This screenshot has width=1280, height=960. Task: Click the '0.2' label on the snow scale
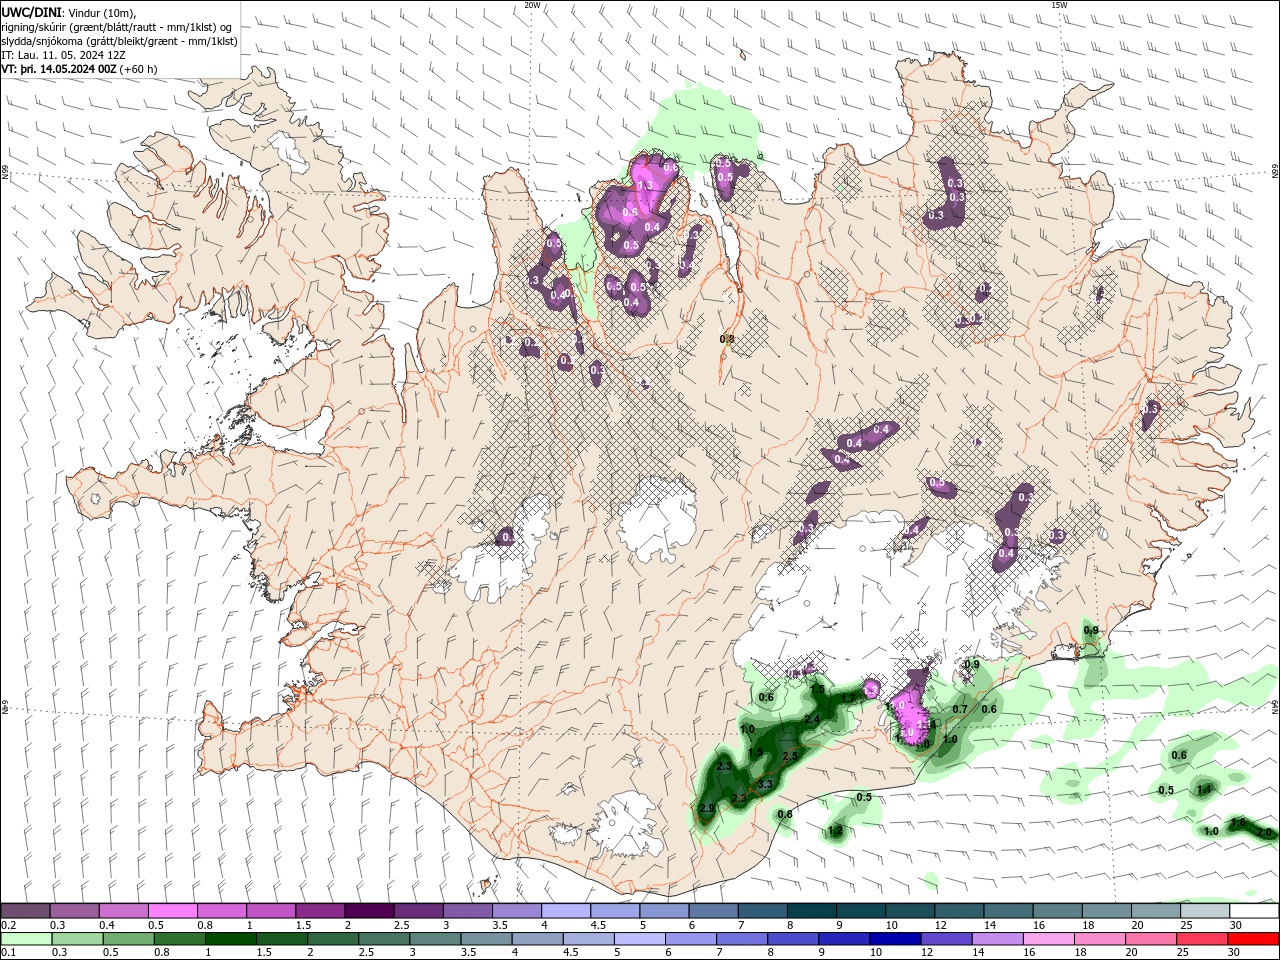pos(8,925)
